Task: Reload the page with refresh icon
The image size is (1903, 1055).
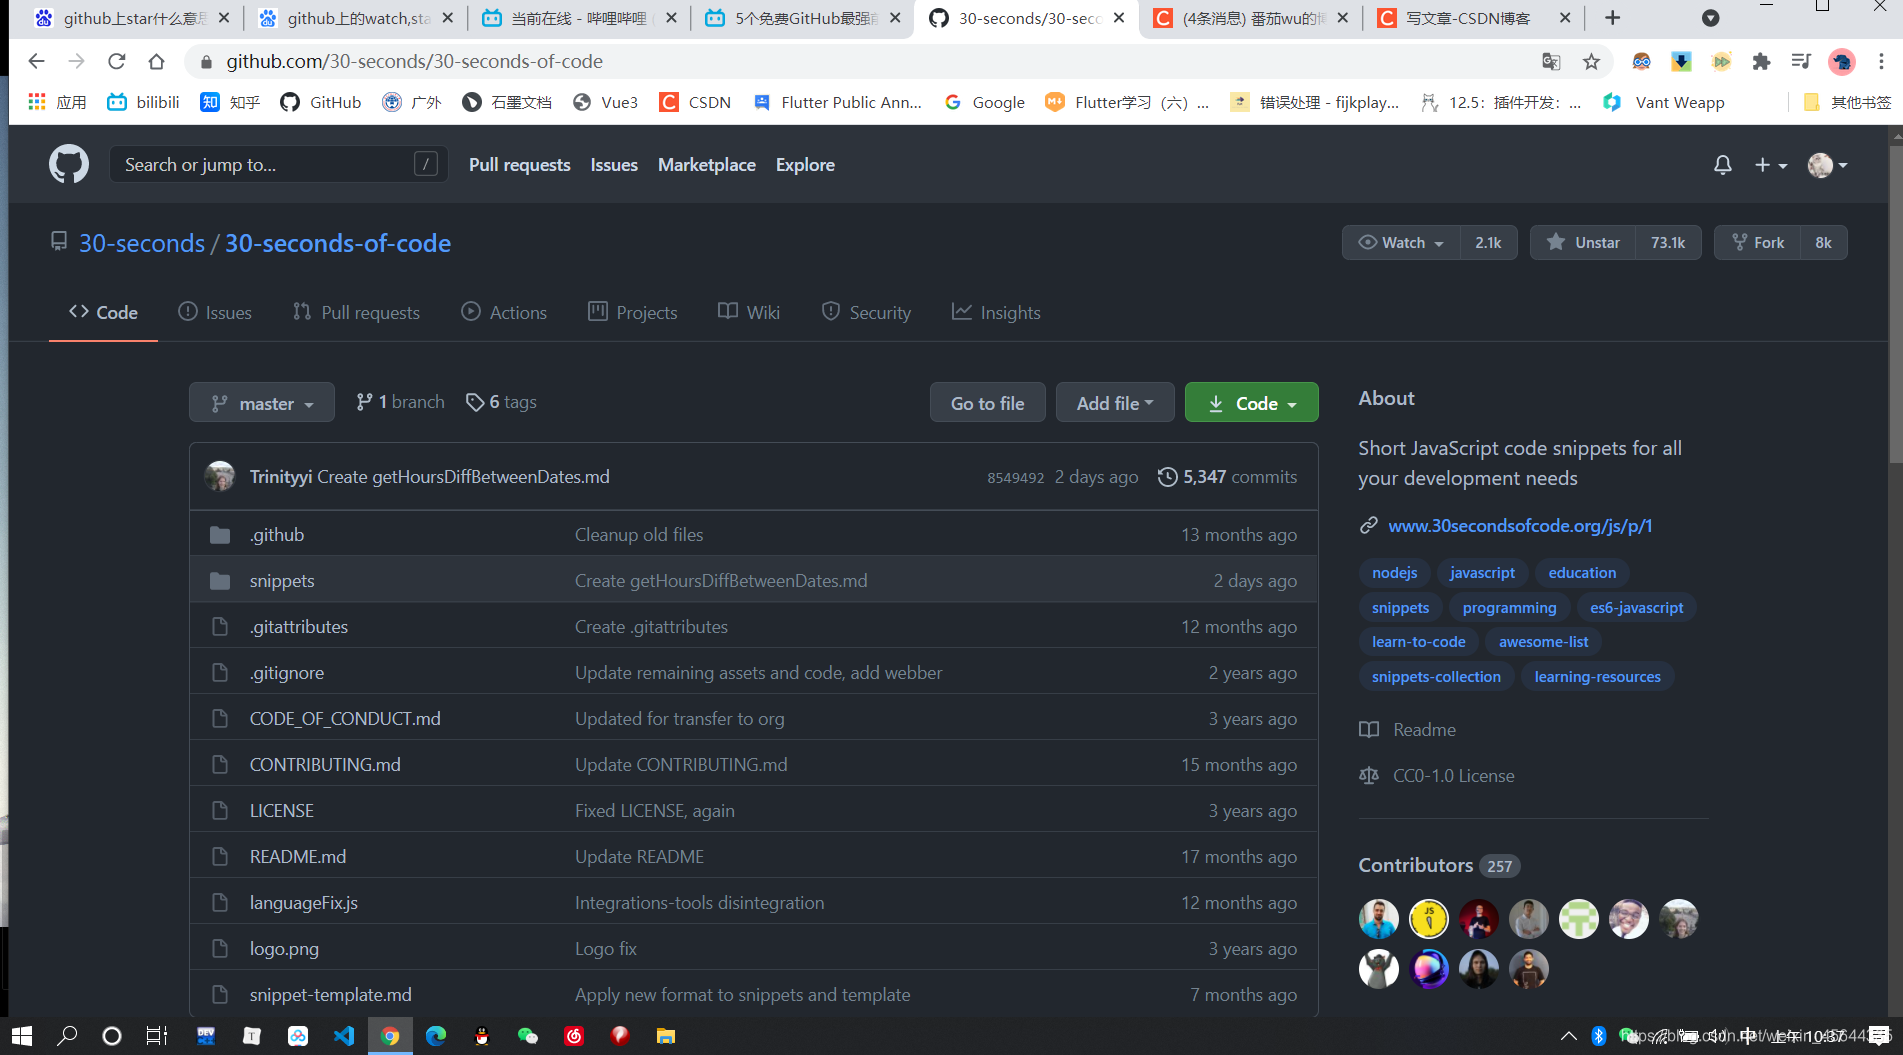Action: point(117,61)
